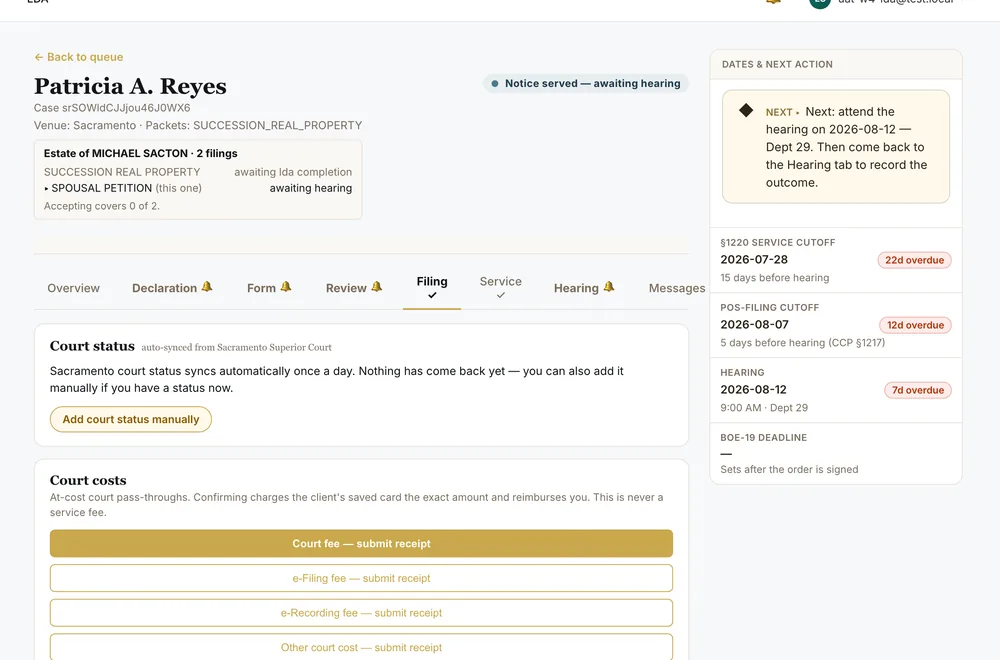Go to the Messages tab
The height and width of the screenshot is (660, 1000).
click(677, 288)
